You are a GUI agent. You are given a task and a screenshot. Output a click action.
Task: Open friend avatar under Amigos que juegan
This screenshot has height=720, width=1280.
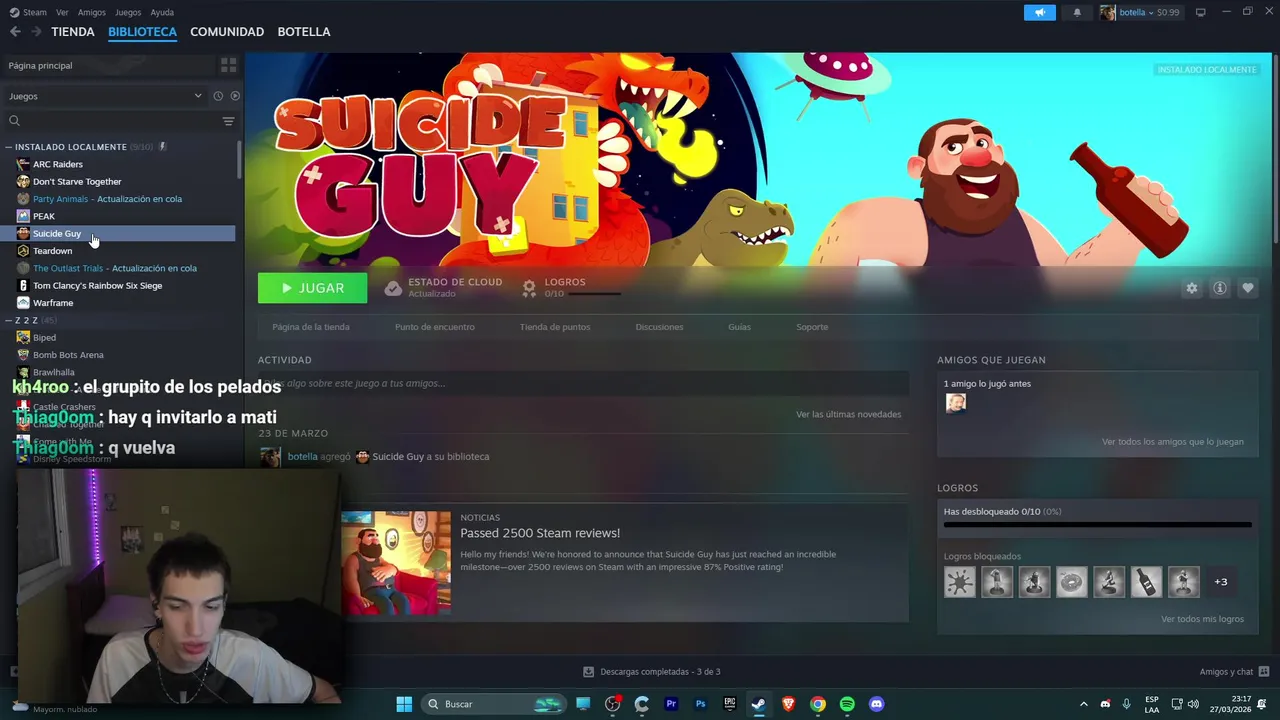[956, 403]
